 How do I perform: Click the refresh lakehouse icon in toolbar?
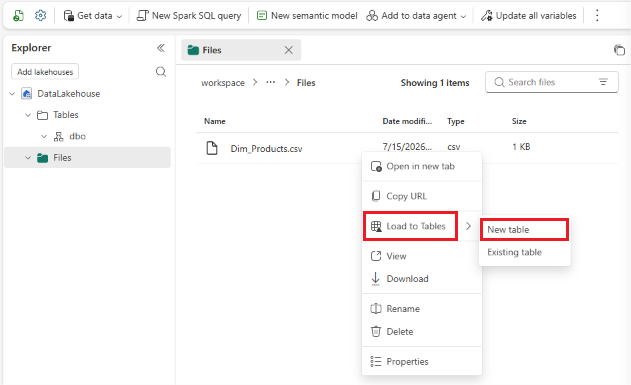[x=18, y=16]
